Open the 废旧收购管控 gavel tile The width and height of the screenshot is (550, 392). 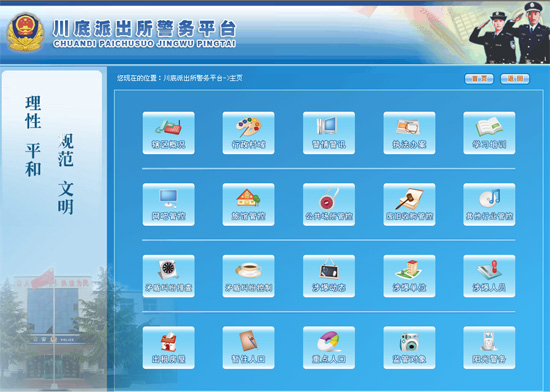(x=409, y=204)
